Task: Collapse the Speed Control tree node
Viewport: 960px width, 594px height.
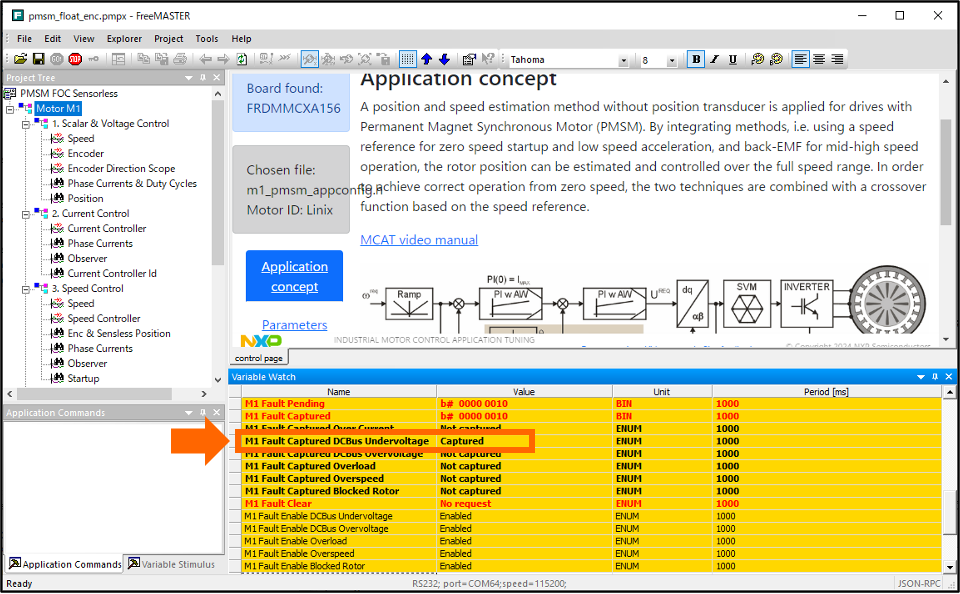Action: (x=26, y=289)
